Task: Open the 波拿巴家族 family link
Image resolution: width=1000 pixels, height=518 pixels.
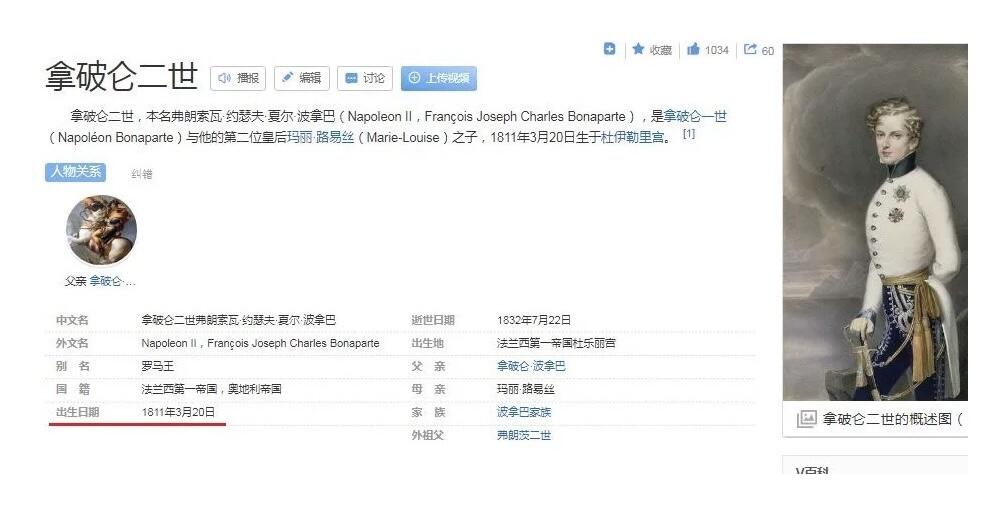Action: pos(524,412)
